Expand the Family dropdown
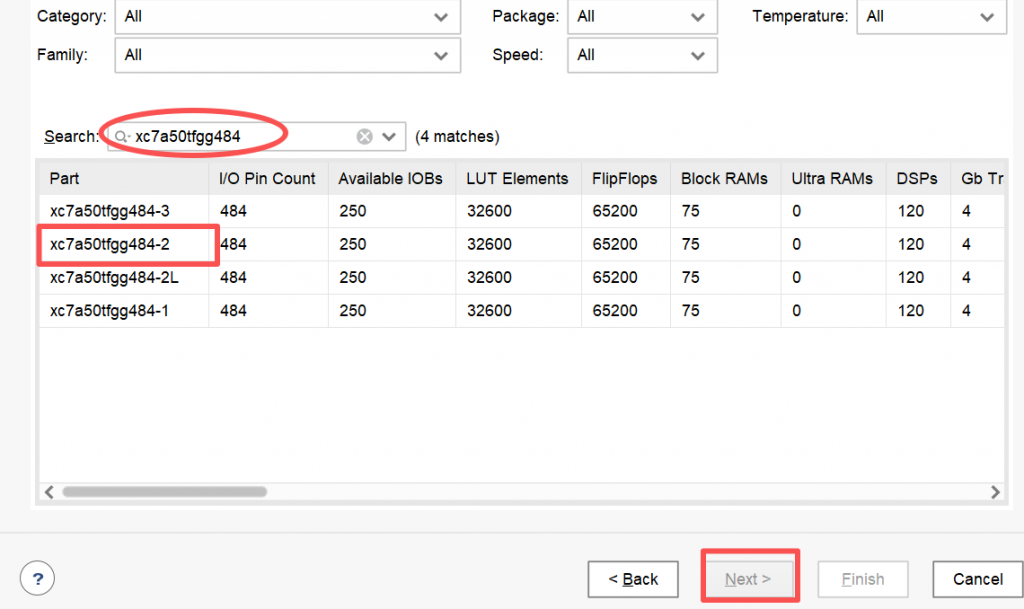 [x=287, y=55]
